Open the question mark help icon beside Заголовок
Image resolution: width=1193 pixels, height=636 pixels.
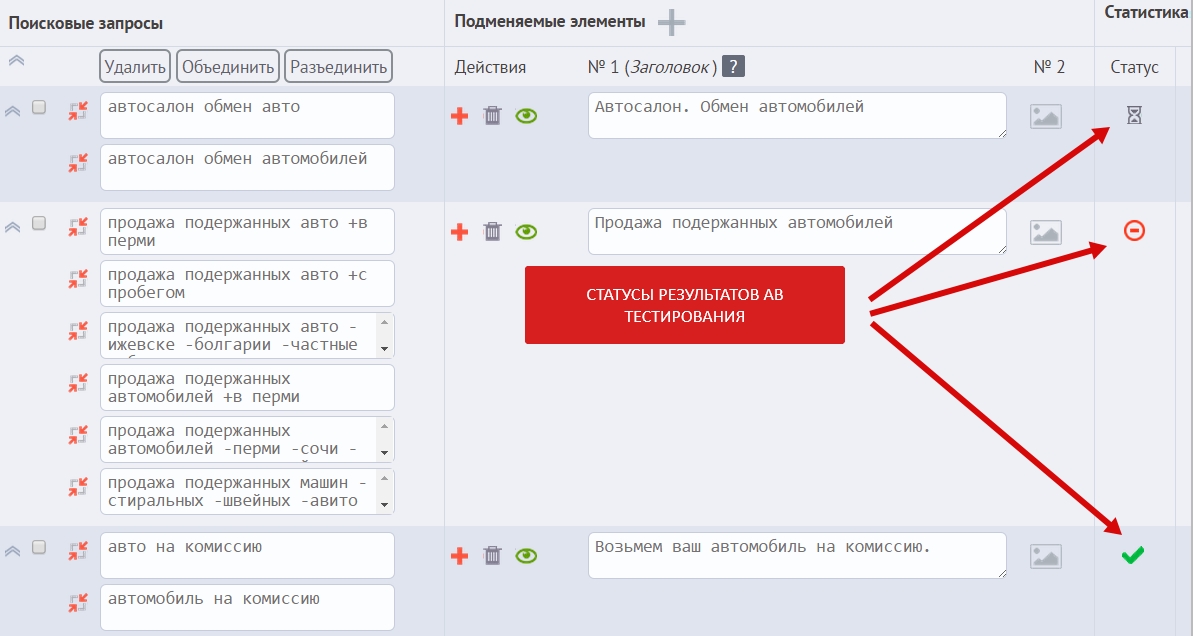click(x=733, y=66)
